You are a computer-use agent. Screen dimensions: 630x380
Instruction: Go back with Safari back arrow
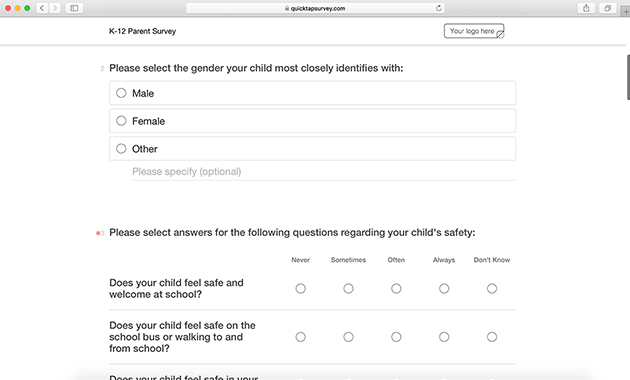point(42,8)
